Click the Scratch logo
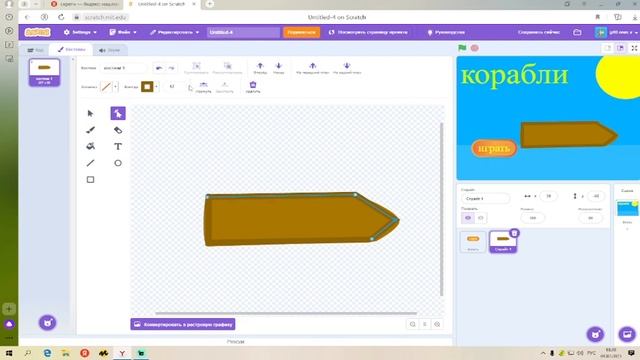 coord(38,32)
